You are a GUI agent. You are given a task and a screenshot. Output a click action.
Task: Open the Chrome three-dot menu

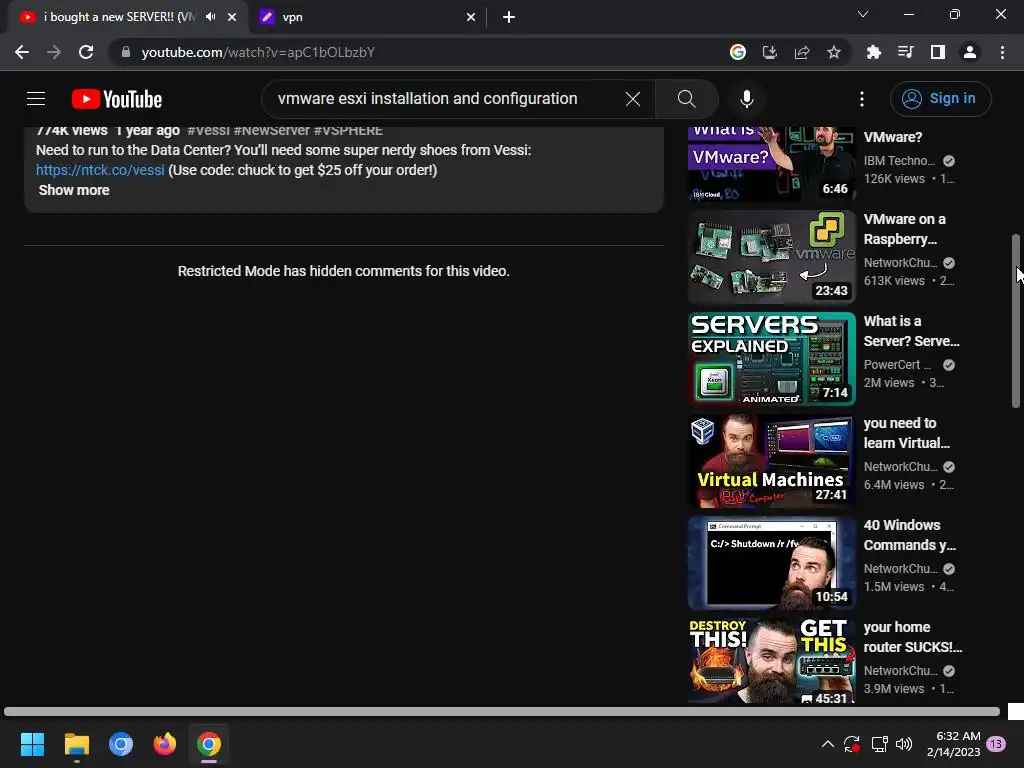(x=1002, y=52)
